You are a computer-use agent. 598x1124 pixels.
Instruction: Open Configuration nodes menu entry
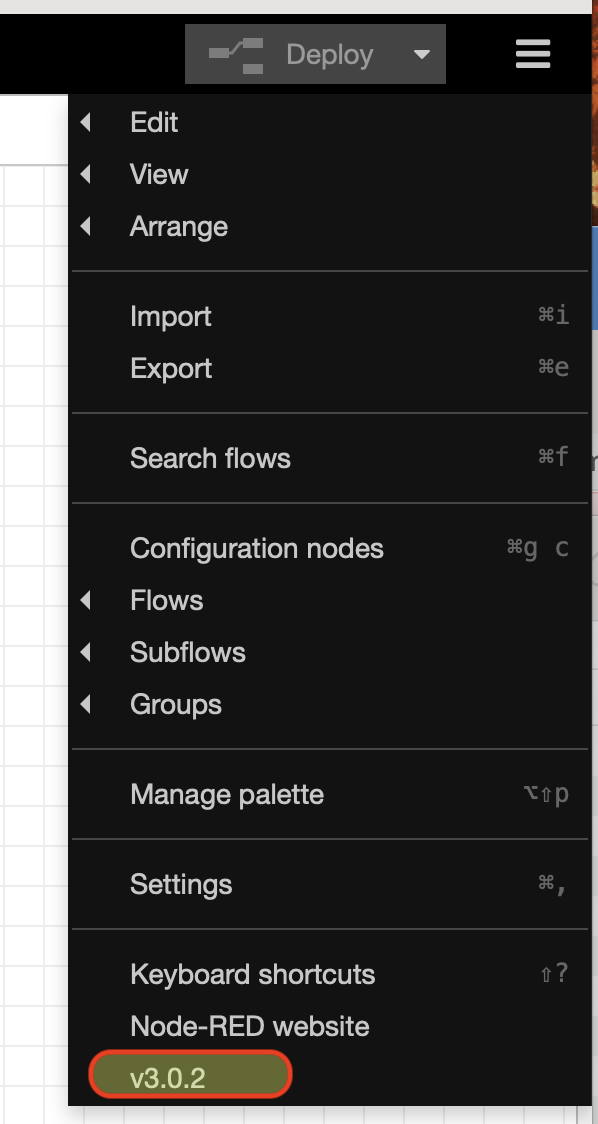click(x=329, y=548)
